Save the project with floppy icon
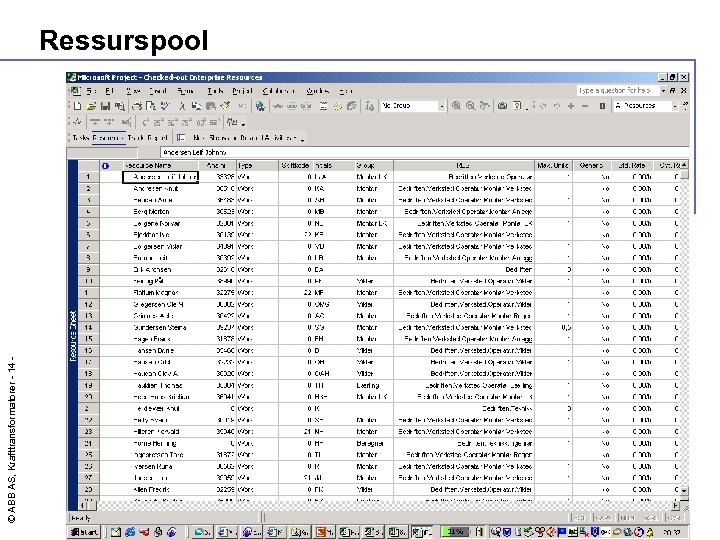This screenshot has width=720, height=540. pos(106,106)
